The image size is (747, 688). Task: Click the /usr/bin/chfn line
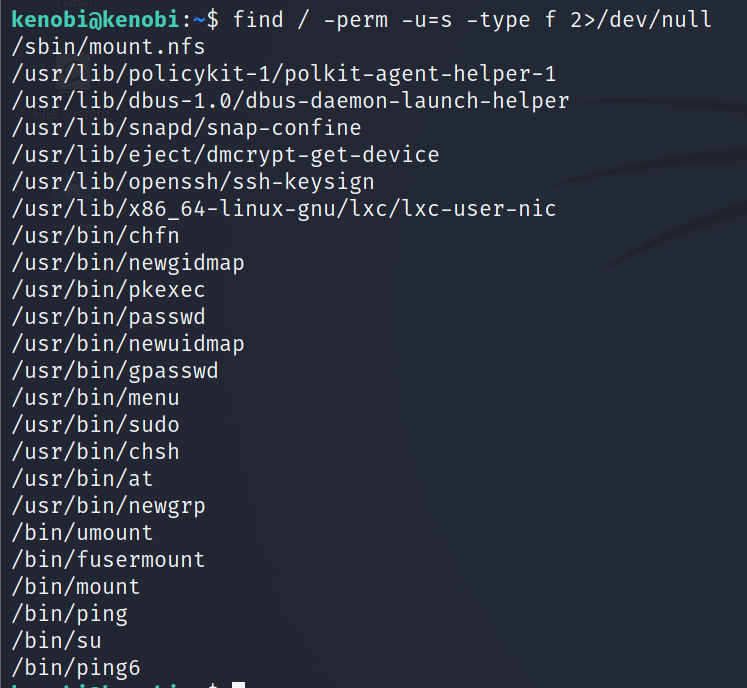96,236
